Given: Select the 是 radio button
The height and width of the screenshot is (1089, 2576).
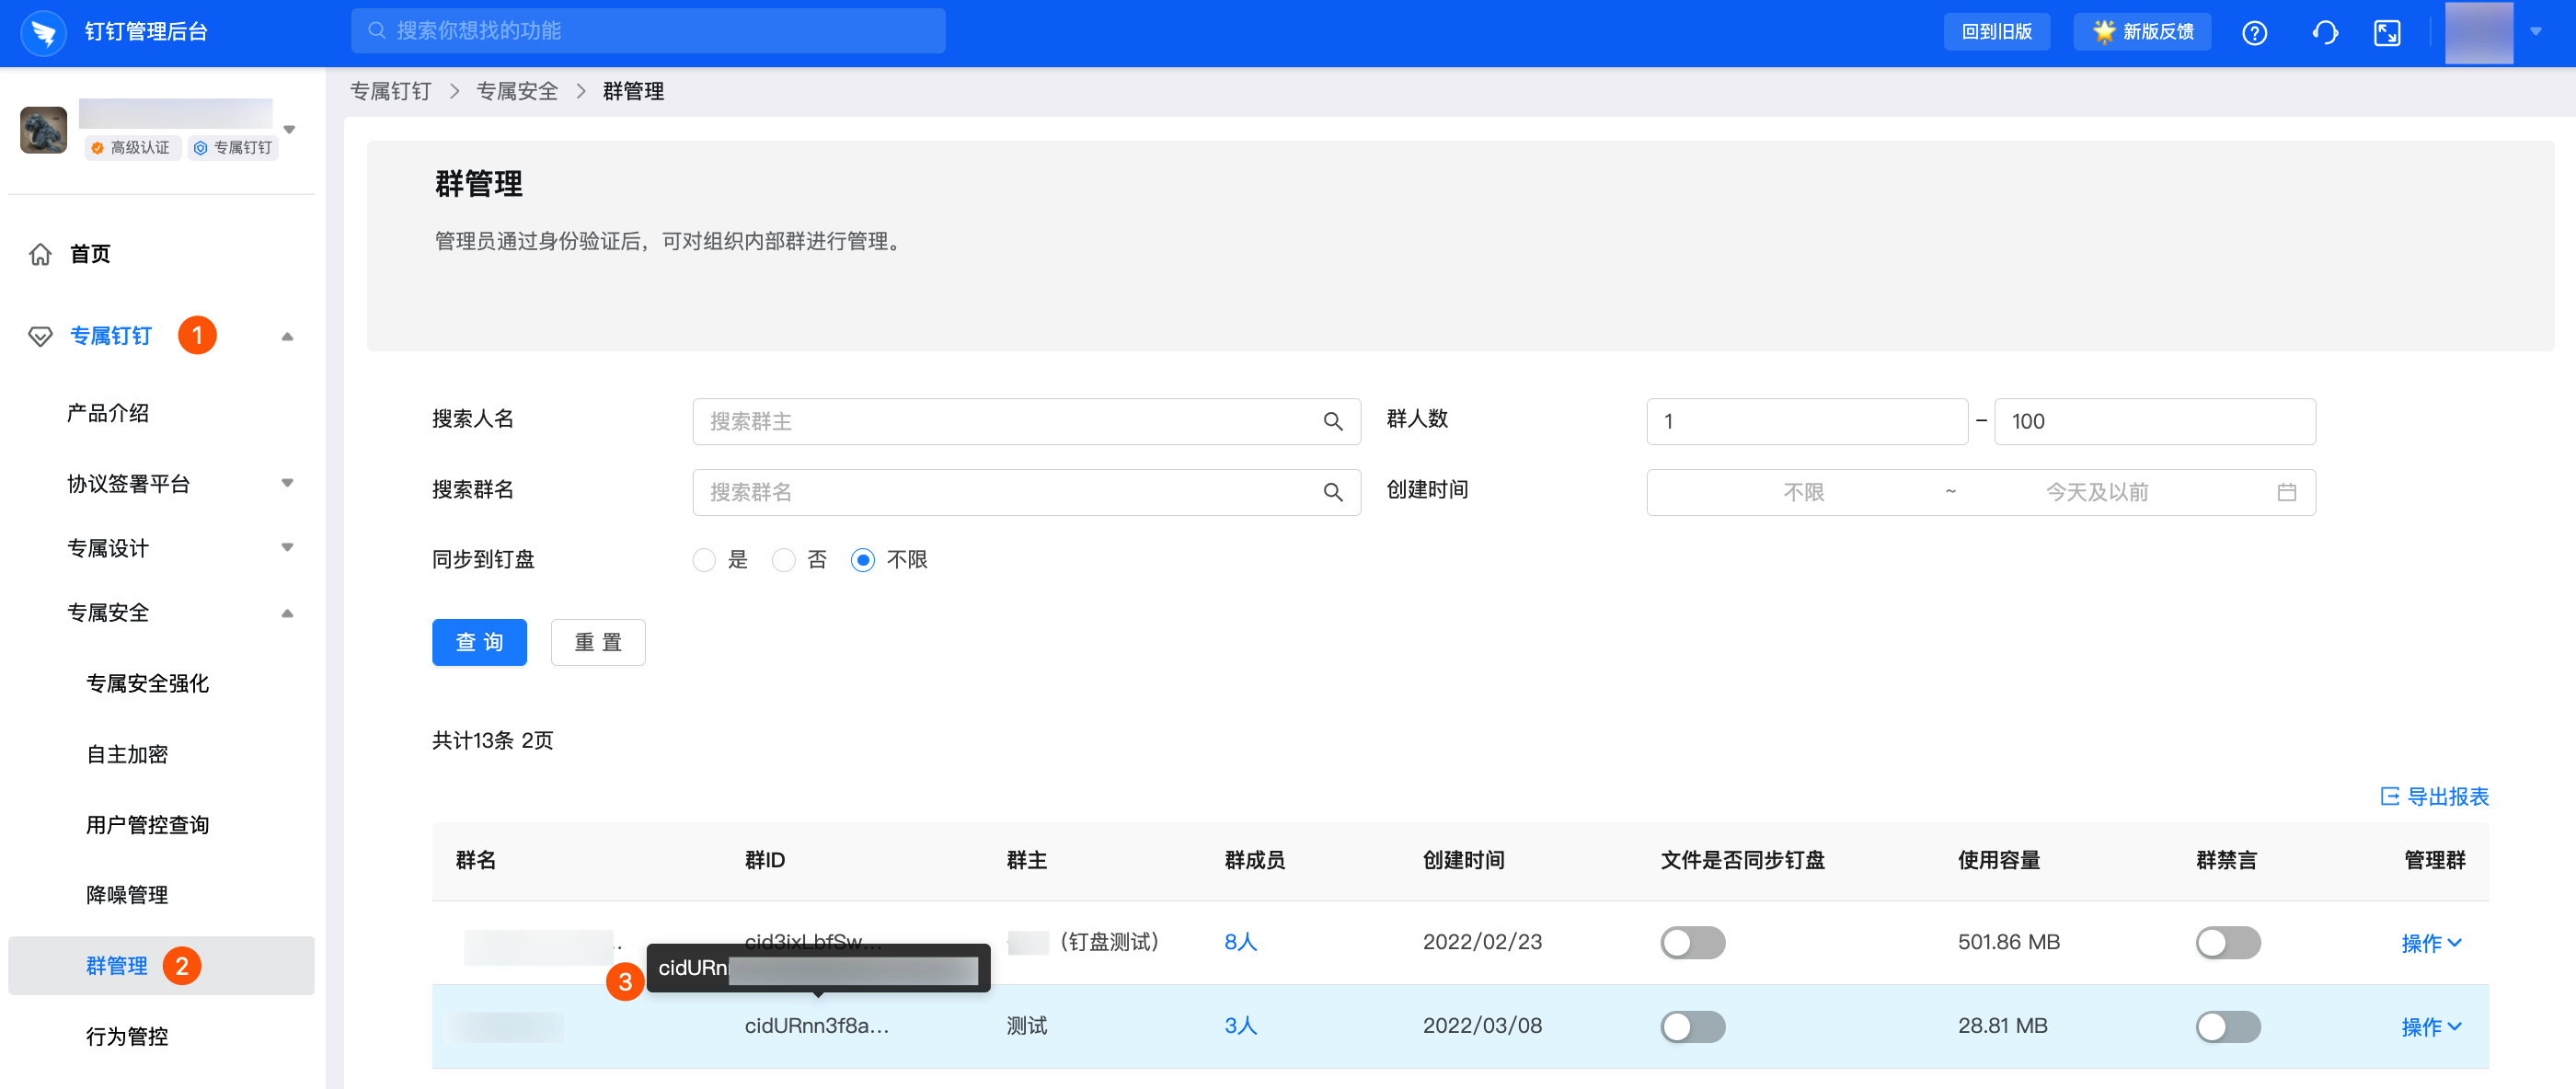Looking at the screenshot, I should (x=704, y=561).
